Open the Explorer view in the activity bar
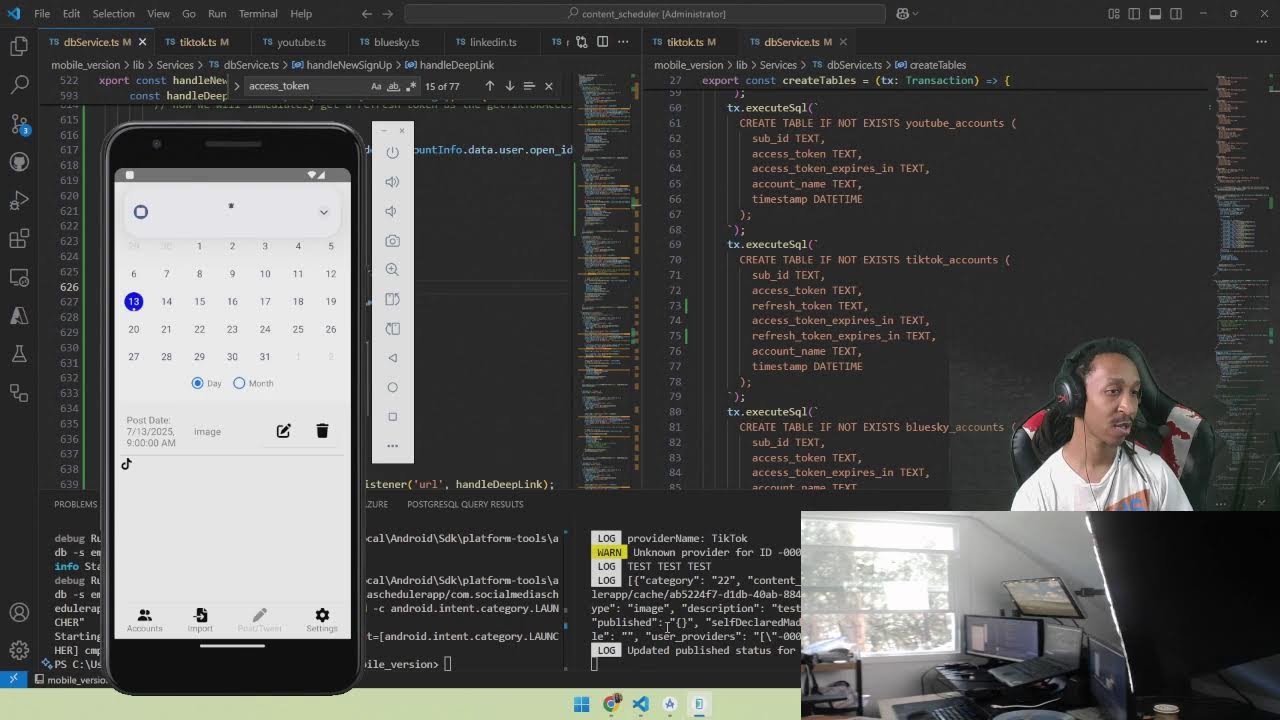 pyautogui.click(x=19, y=46)
